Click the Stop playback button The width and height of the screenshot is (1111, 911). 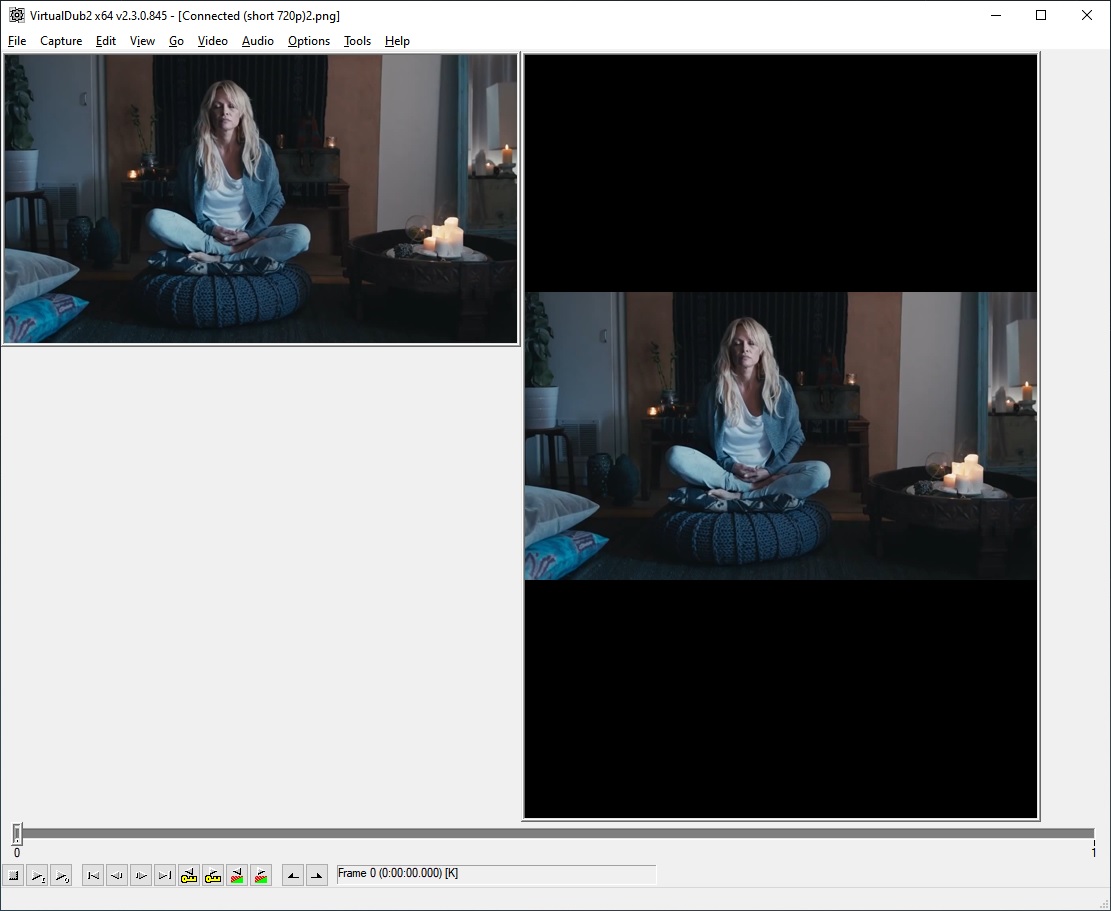[13, 876]
